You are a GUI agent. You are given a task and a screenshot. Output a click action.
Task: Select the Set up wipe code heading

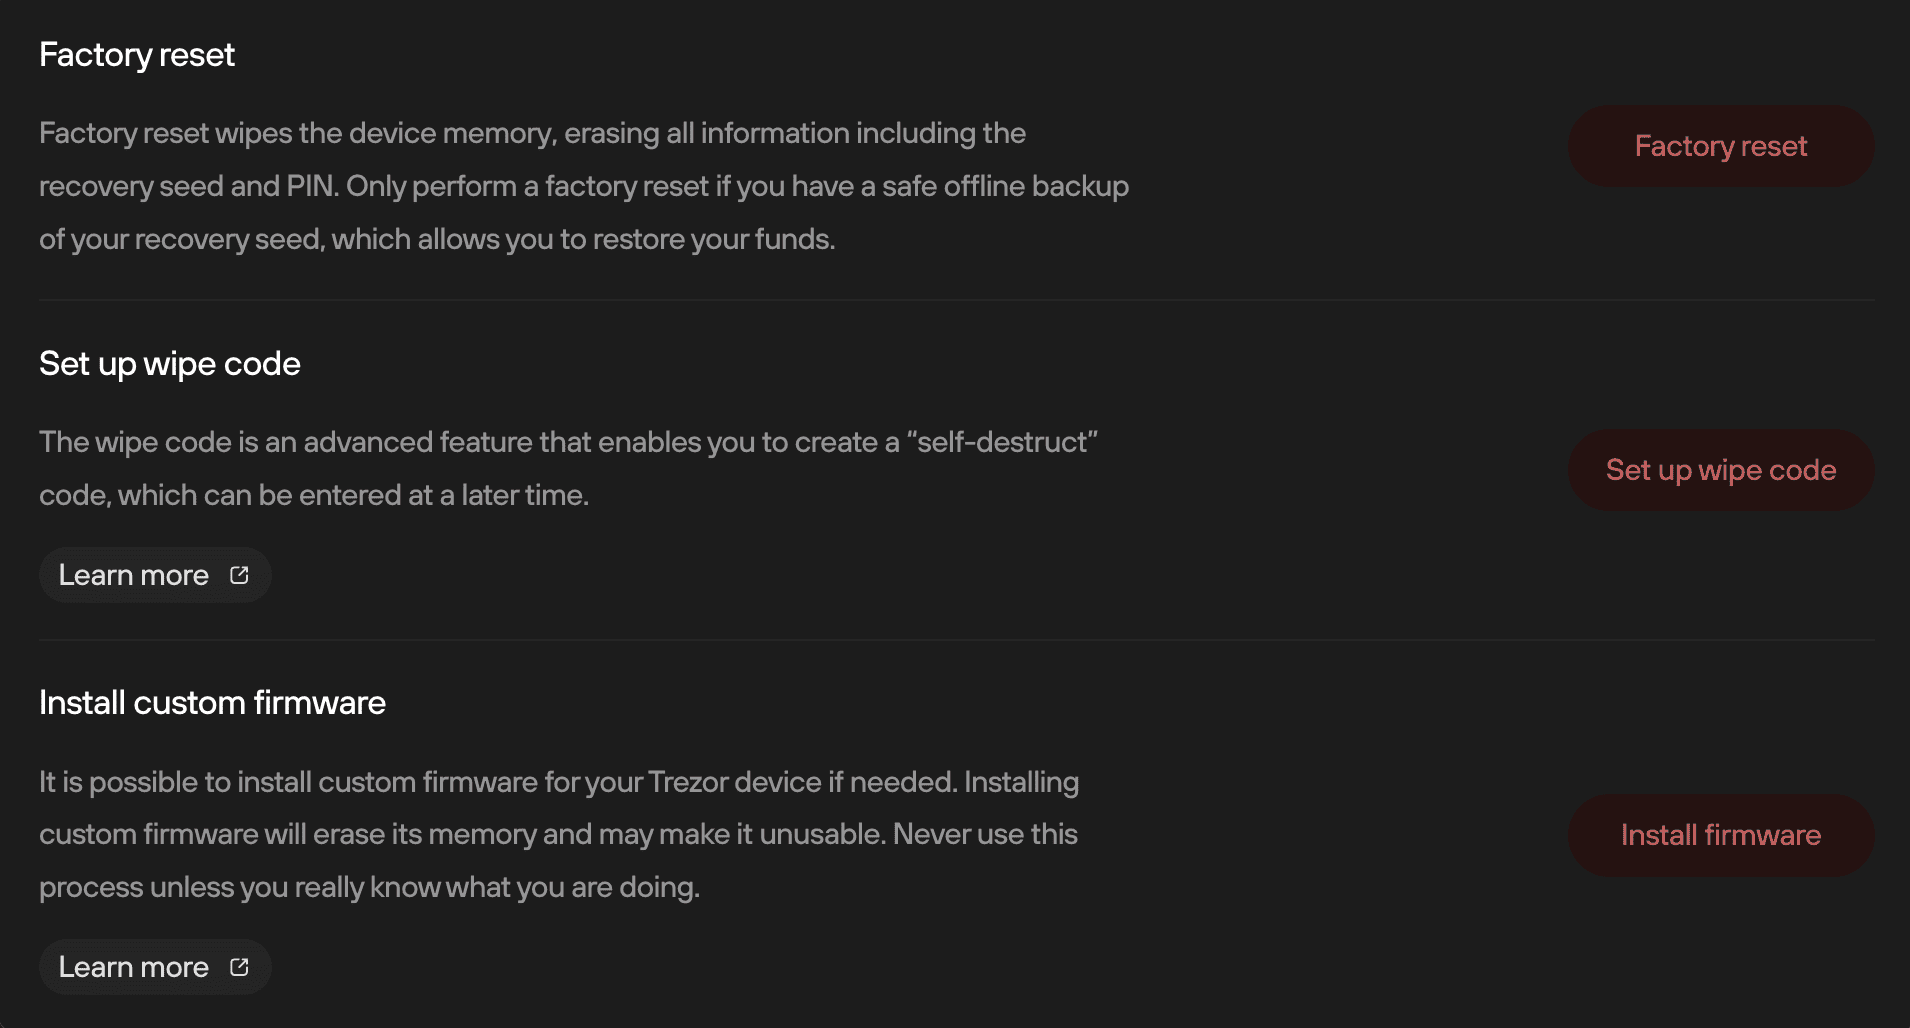click(170, 364)
